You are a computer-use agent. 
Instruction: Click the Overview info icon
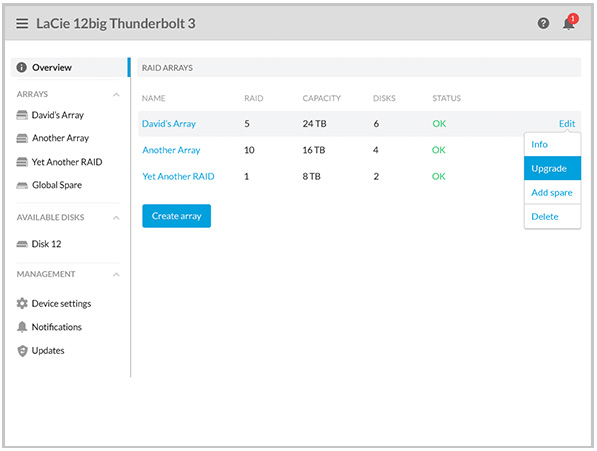click(22, 67)
